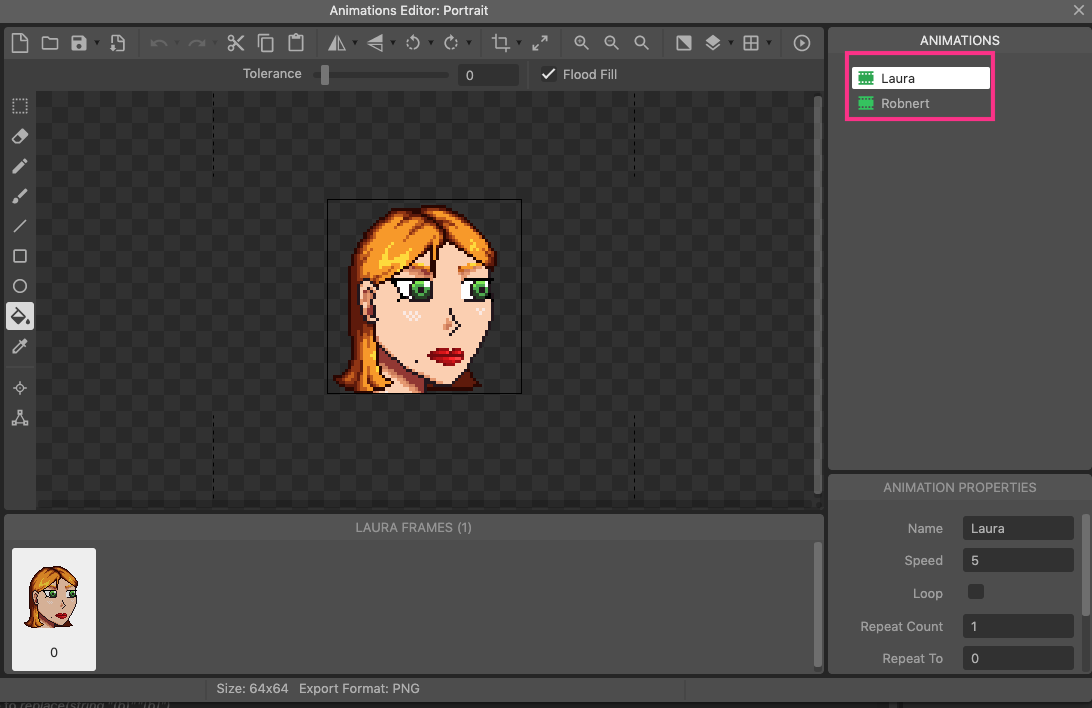
Task: Enable the Loop checkbox
Action: point(976,592)
